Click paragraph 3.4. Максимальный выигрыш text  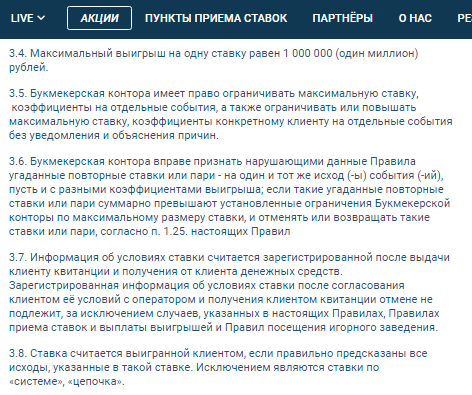coord(213,60)
